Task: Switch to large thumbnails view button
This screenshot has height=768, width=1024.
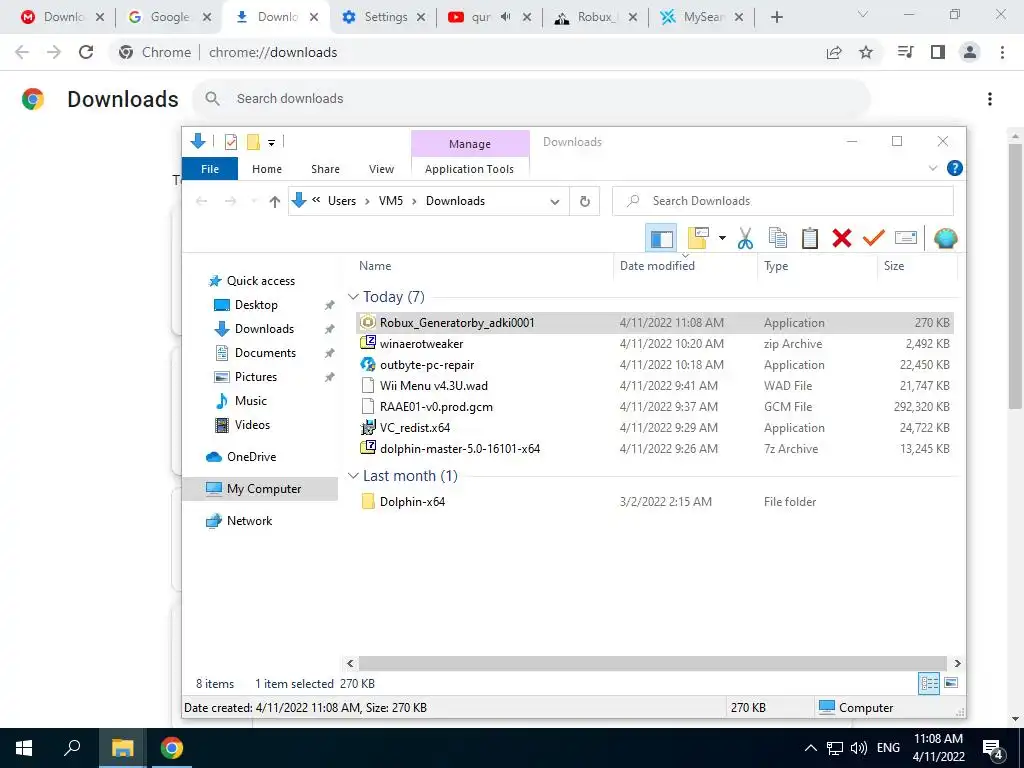Action: click(951, 683)
